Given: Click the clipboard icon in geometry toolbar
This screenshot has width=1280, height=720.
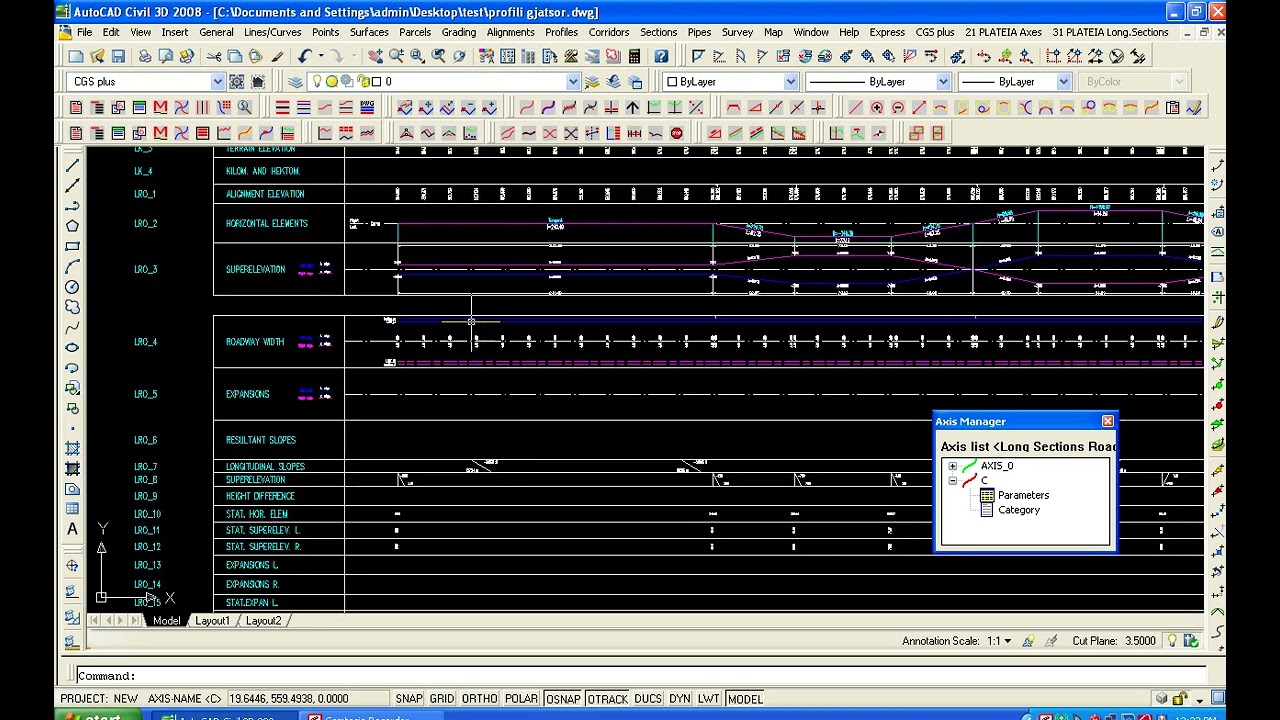Looking at the screenshot, I should pyautogui.click(x=1172, y=107).
